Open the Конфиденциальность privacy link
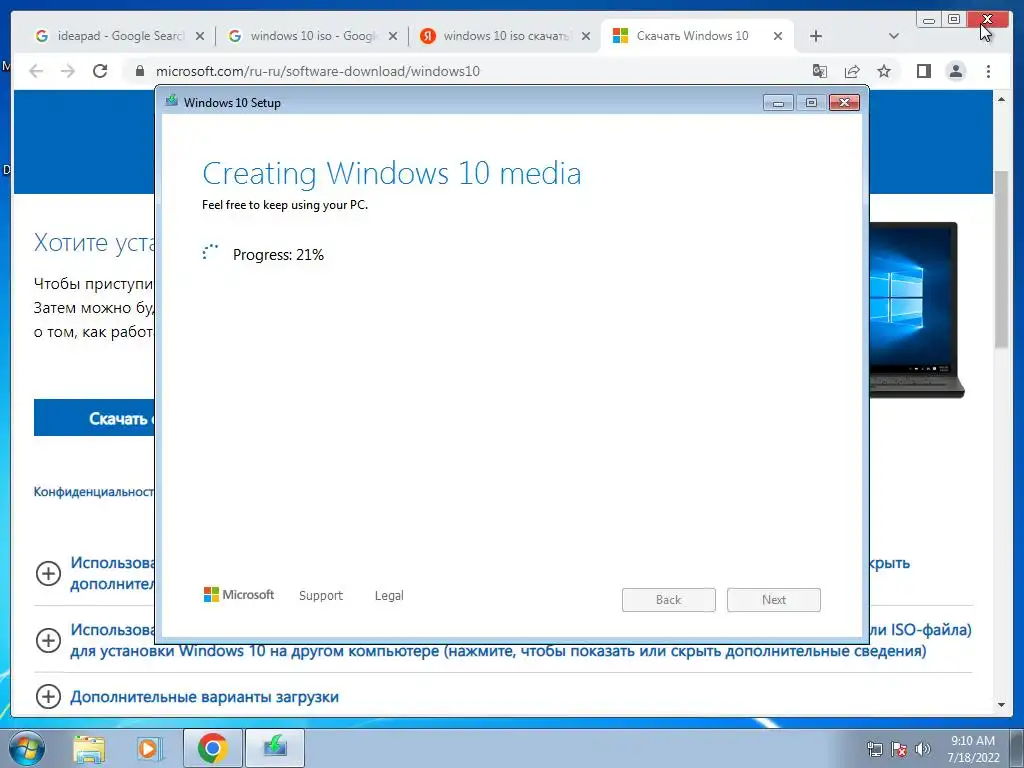The image size is (1024, 768). [x=94, y=492]
